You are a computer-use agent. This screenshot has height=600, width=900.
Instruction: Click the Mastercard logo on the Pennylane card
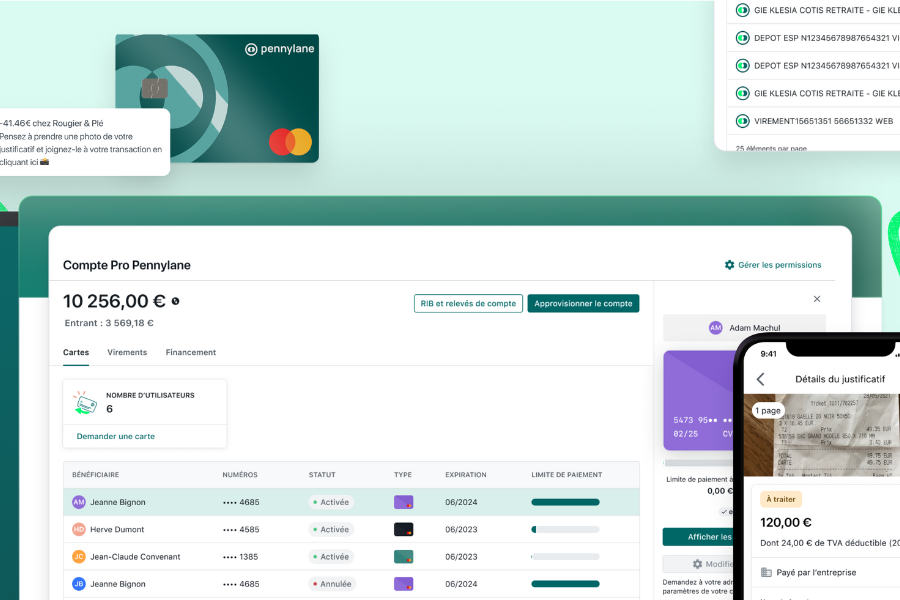pyautogui.click(x=290, y=142)
